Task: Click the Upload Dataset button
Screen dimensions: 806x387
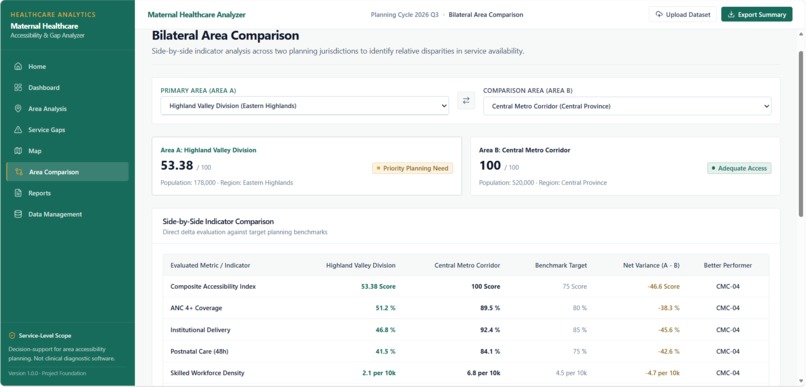Action: (x=683, y=14)
